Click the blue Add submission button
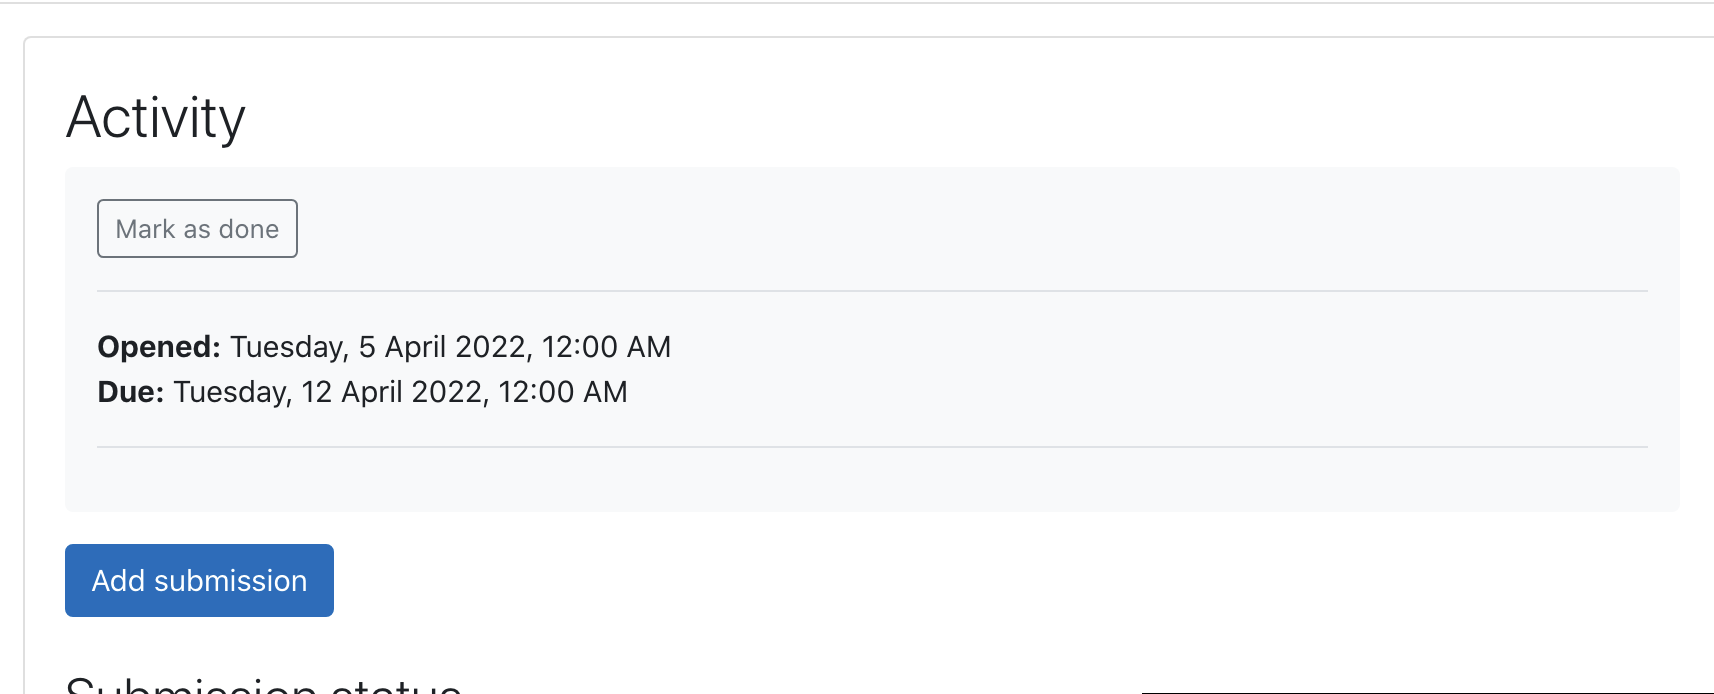Image resolution: width=1714 pixels, height=694 pixels. tap(199, 580)
